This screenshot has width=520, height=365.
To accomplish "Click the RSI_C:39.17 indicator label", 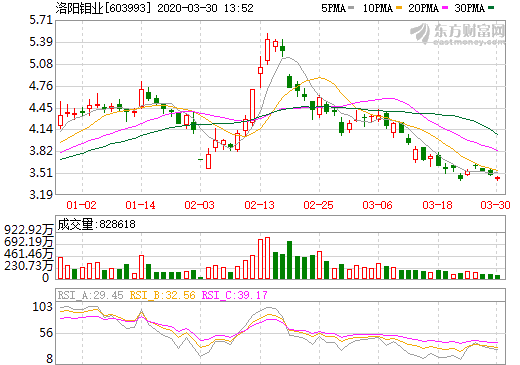I will 235,295.
